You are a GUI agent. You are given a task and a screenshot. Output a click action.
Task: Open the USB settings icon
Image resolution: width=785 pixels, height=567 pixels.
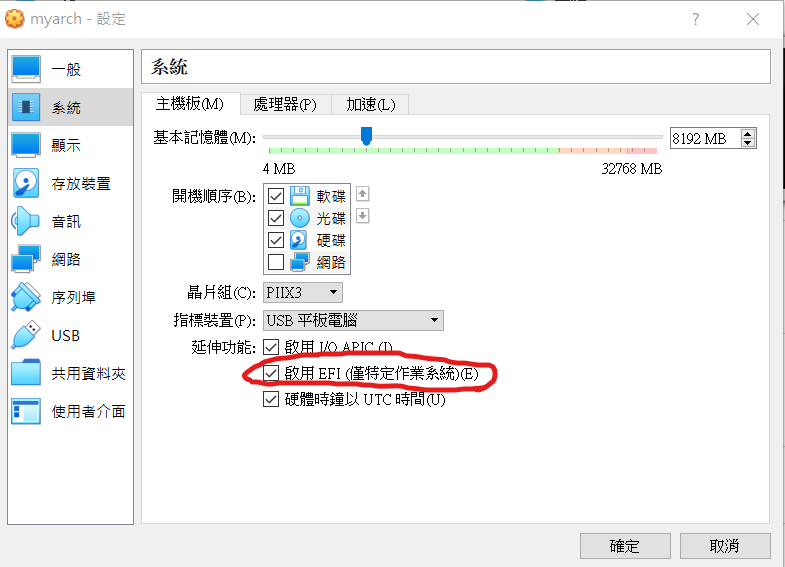tap(26, 335)
